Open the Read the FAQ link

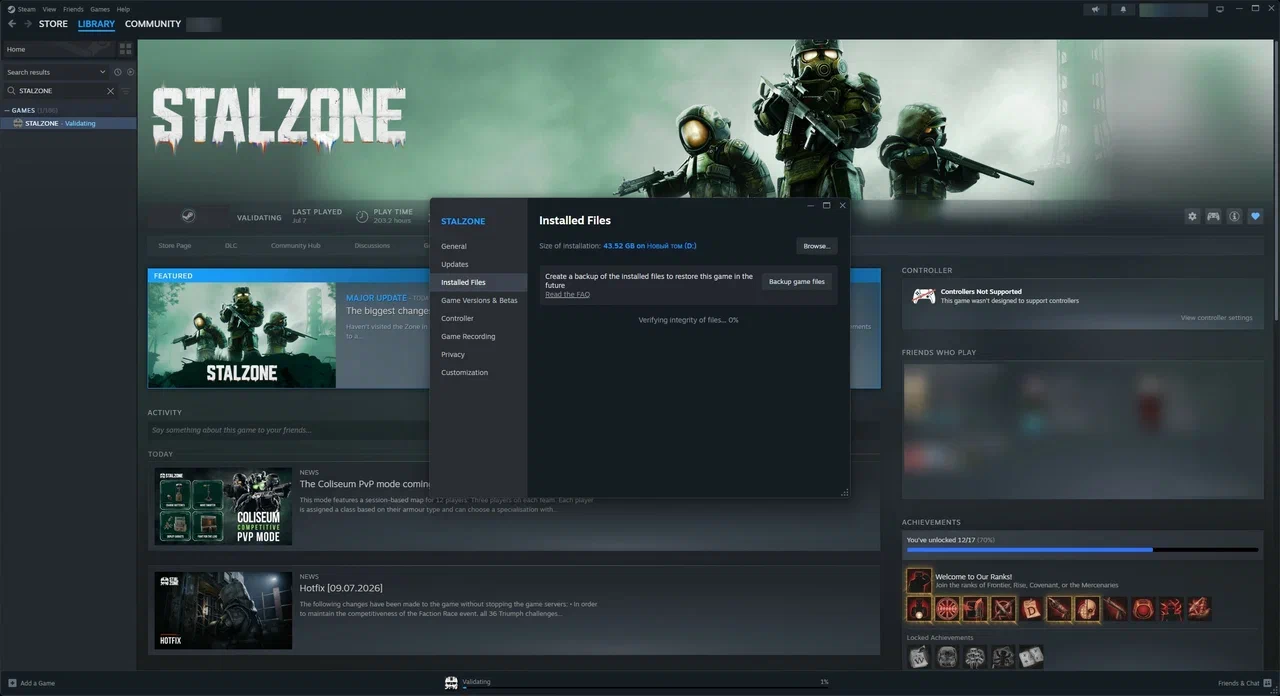click(567, 294)
